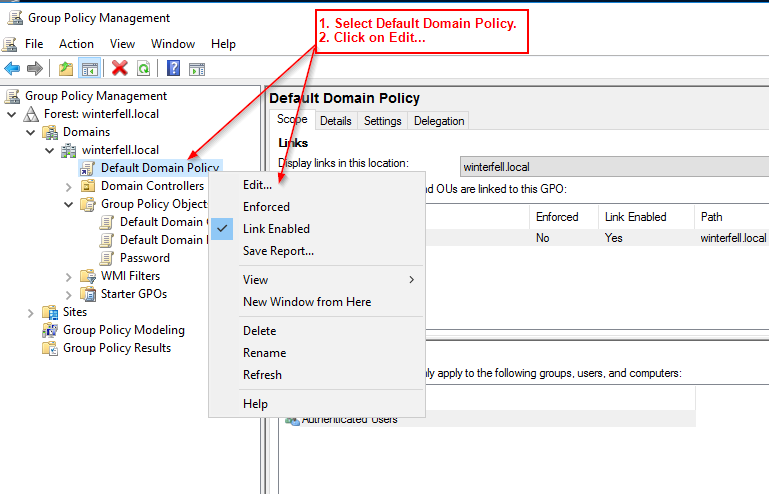
Task: Click the Password GPO scroll icon
Action: click(x=106, y=258)
